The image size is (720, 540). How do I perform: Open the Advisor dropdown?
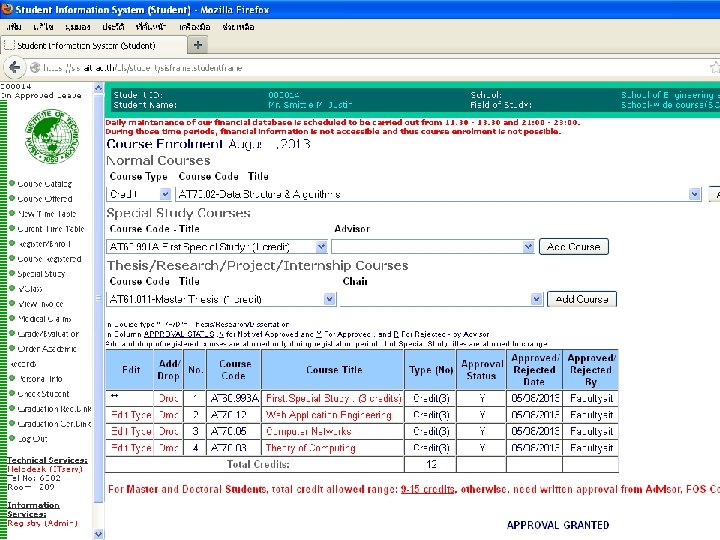(433, 247)
